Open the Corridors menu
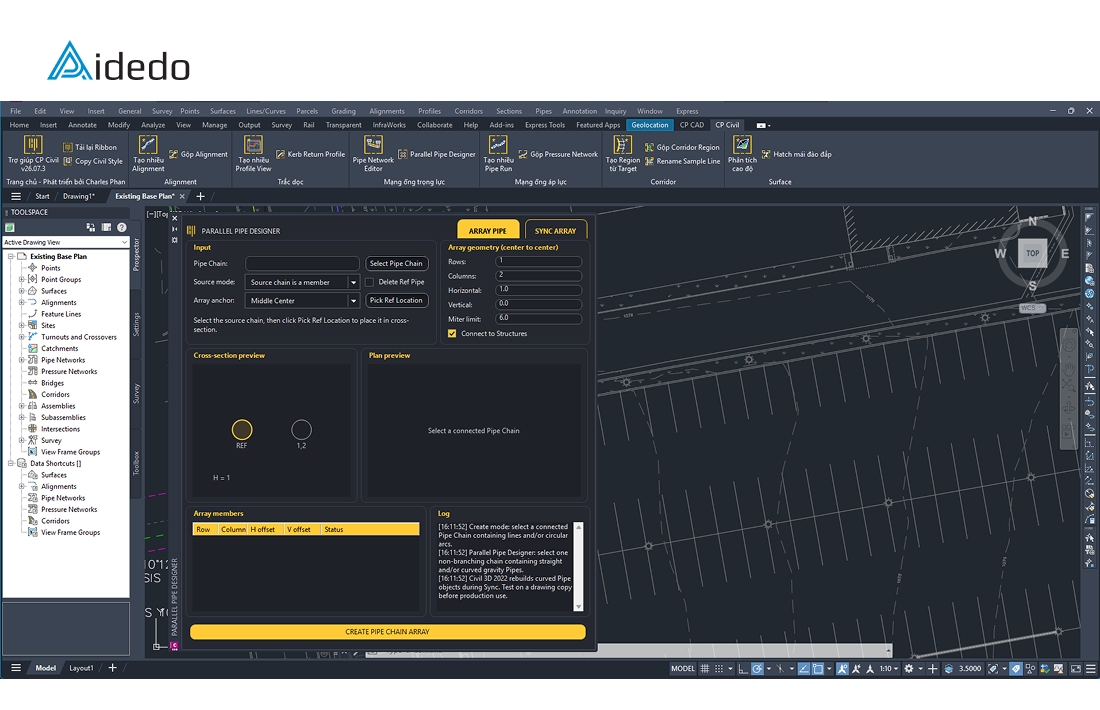Image resolution: width=1100 pixels, height=710 pixels. tap(469, 112)
